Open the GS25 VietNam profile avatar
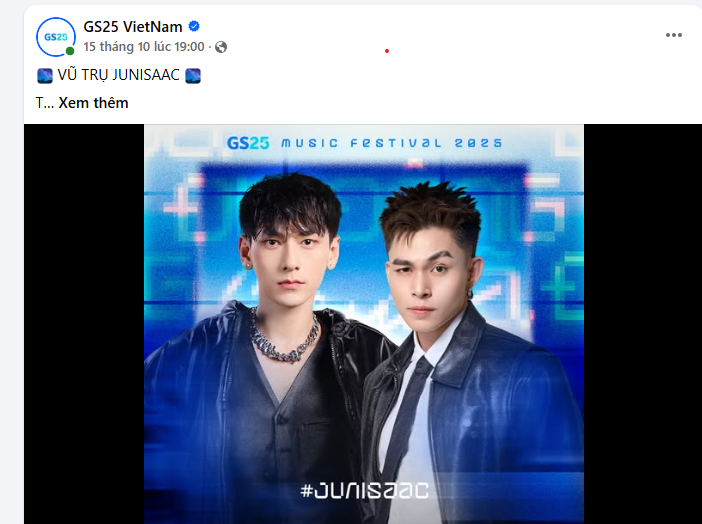 coord(56,37)
